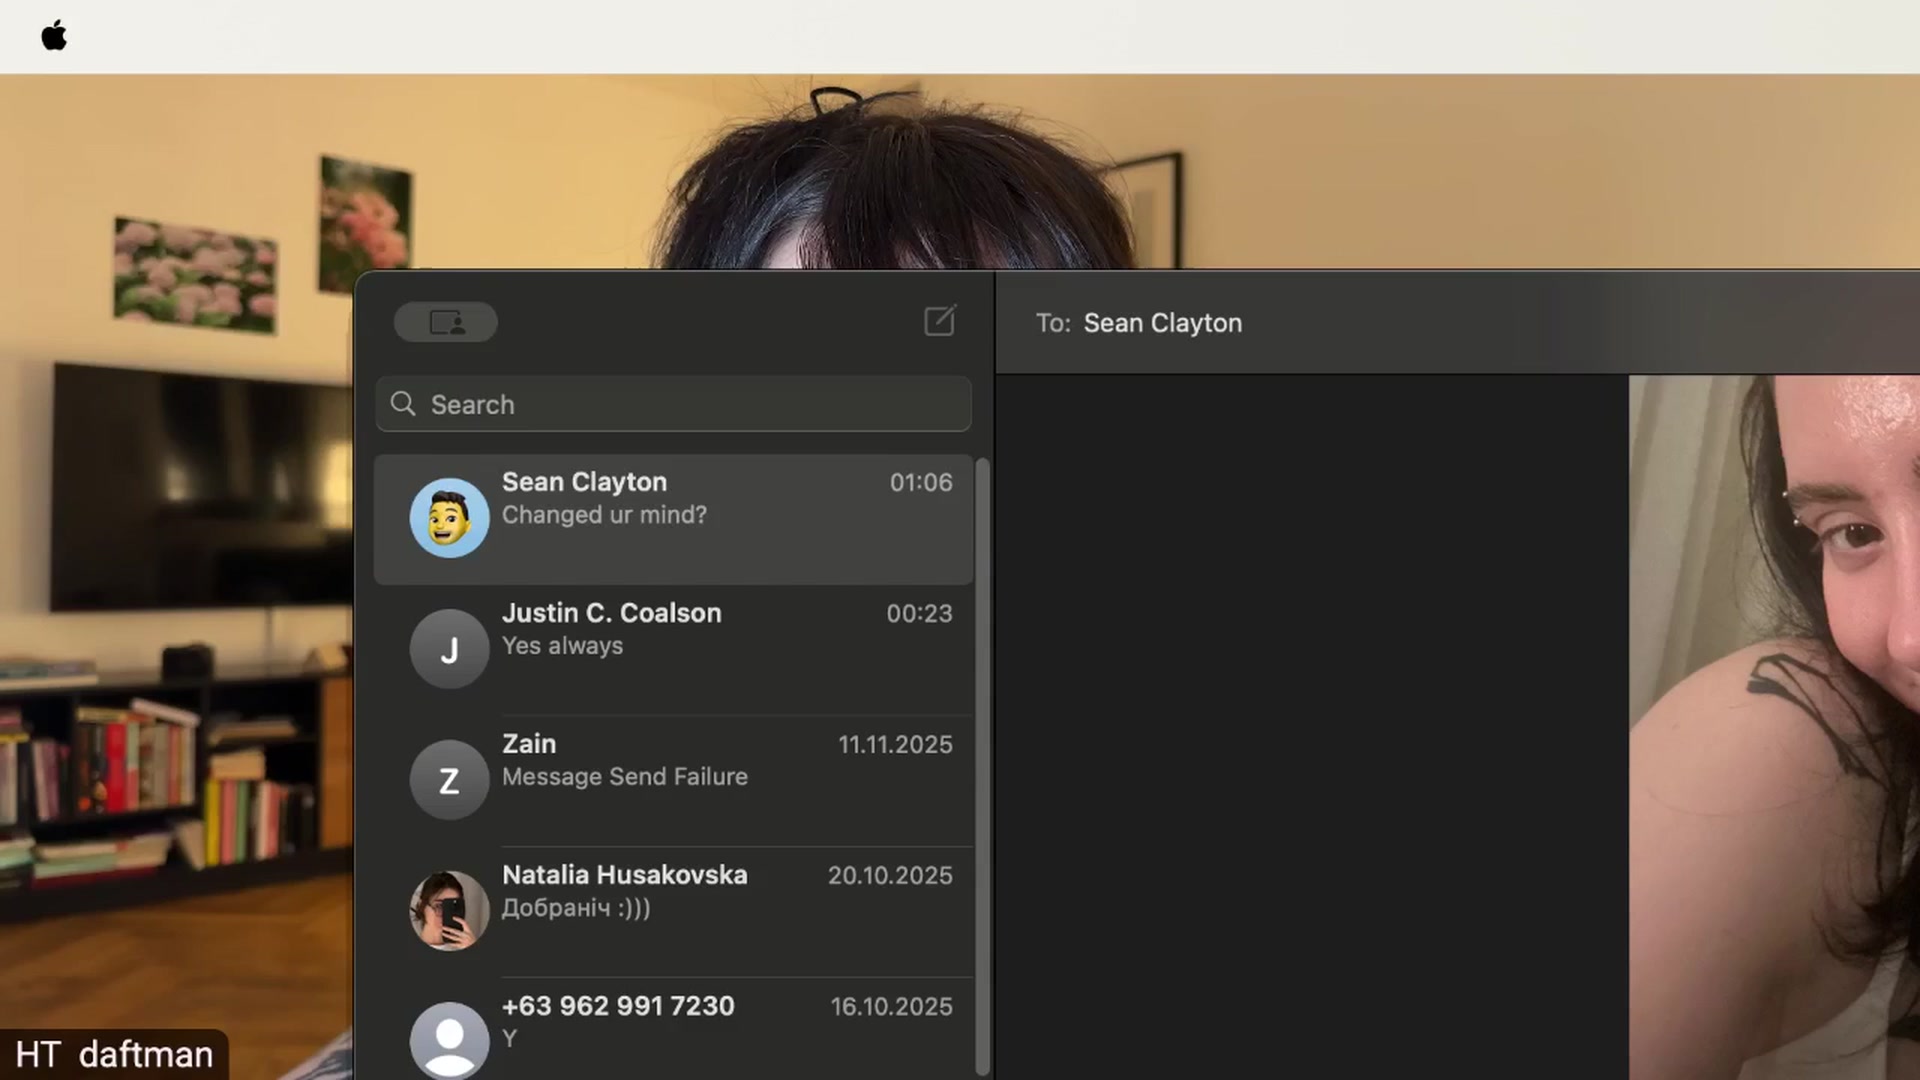The height and width of the screenshot is (1080, 1920).
Task: Open the Zain conversation
Action: point(673,781)
